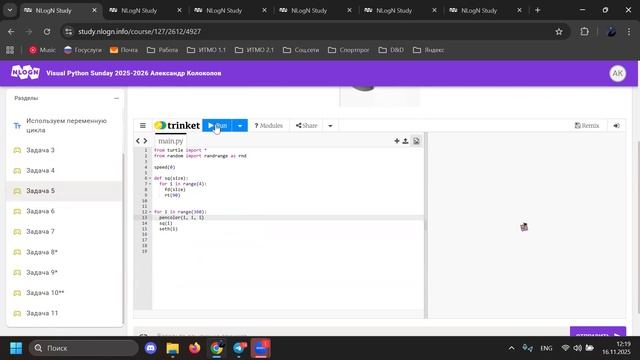The height and width of the screenshot is (360, 640).
Task: Select the main.py file tab
Action: click(171, 141)
